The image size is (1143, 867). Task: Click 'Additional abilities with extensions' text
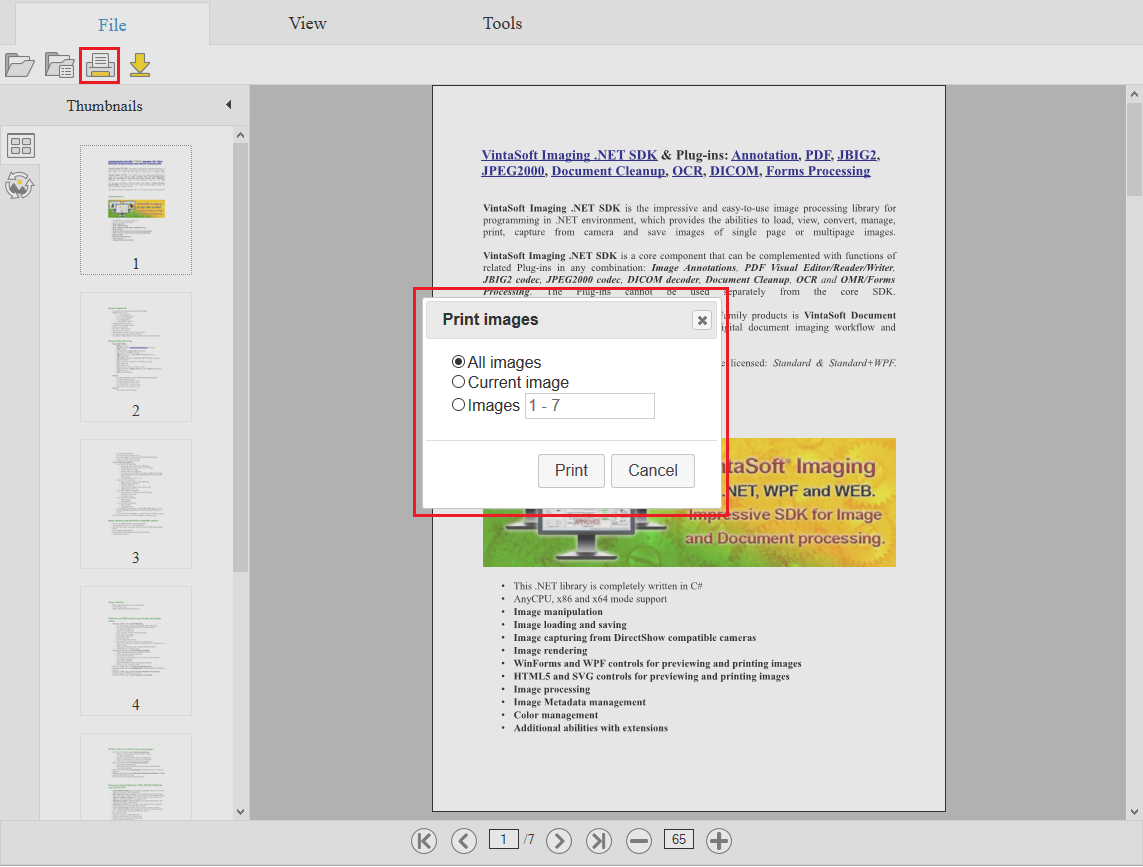pos(590,728)
